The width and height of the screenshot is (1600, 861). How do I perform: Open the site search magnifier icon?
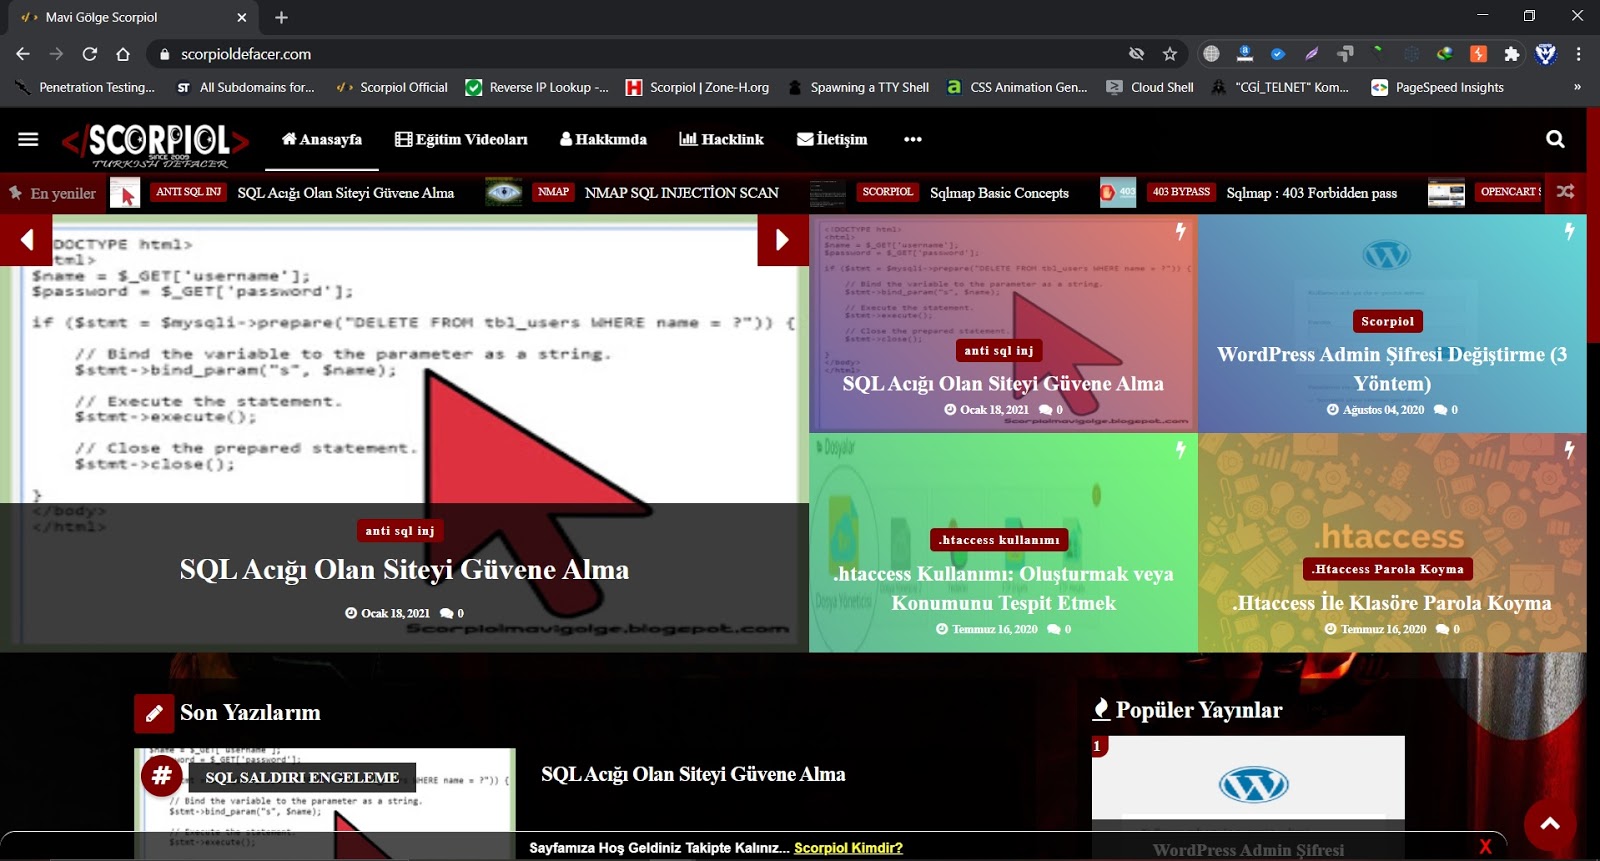pos(1555,139)
